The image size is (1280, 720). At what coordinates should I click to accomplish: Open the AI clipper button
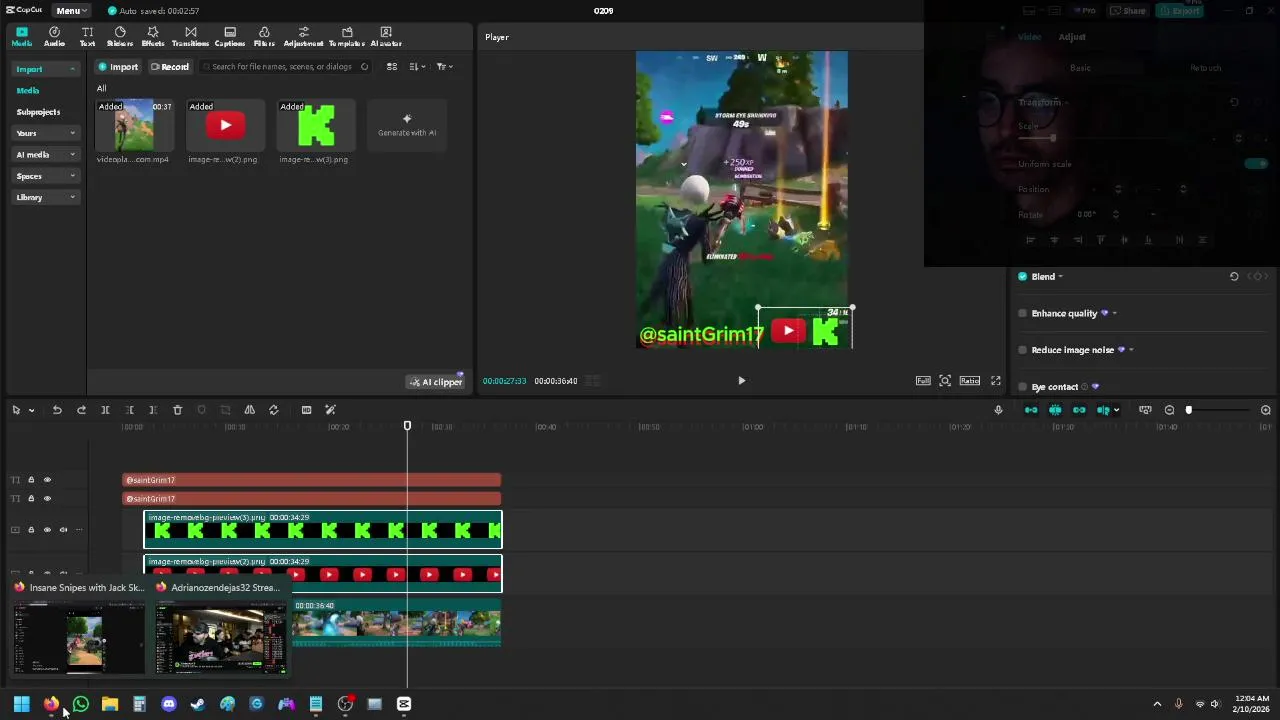[436, 382]
